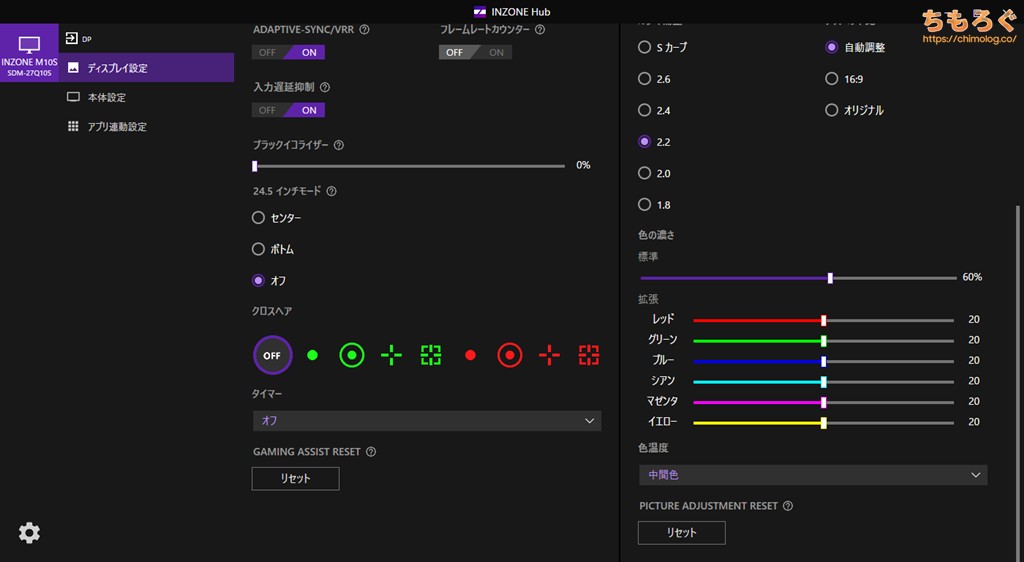Select ボトム for 24.5 inch mode
Screen dimensions: 1024x562
click(258, 249)
